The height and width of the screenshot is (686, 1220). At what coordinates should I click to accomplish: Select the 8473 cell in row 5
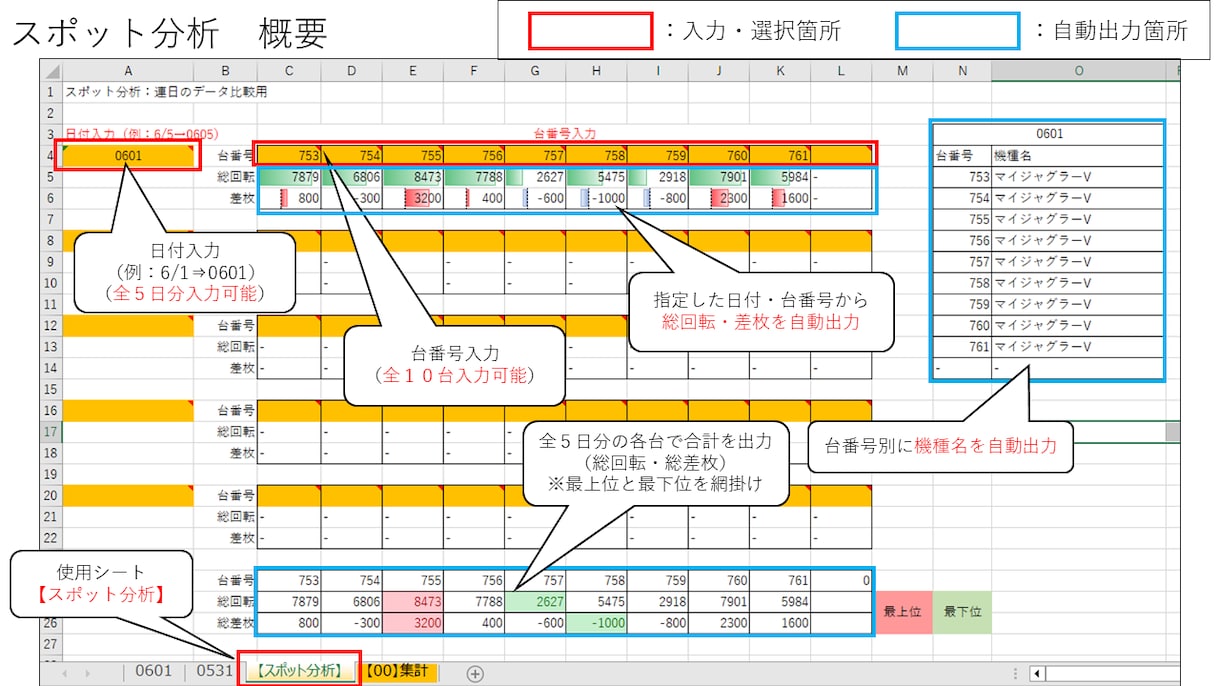point(413,176)
